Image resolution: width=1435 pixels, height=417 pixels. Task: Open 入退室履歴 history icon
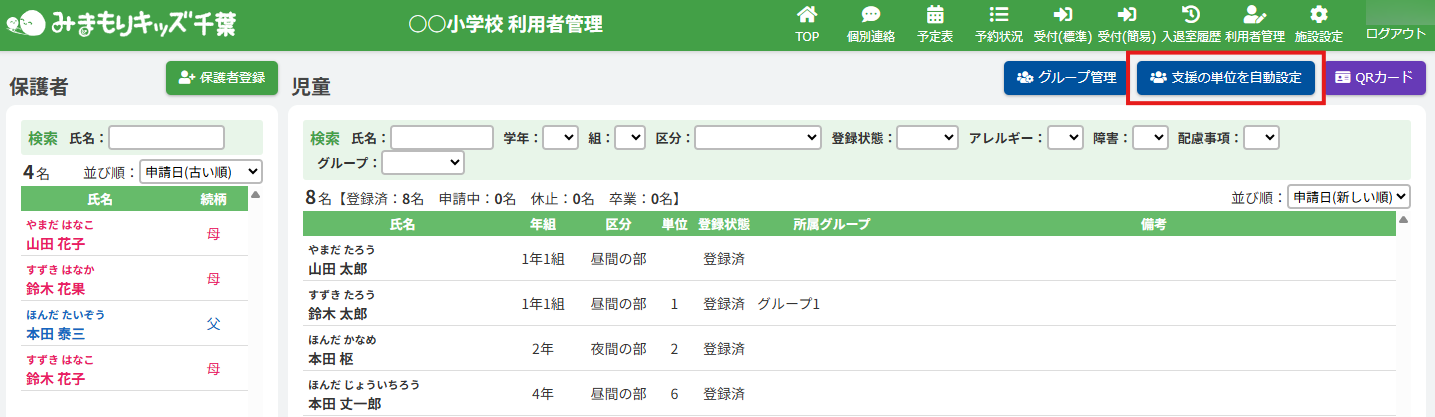1190,15
